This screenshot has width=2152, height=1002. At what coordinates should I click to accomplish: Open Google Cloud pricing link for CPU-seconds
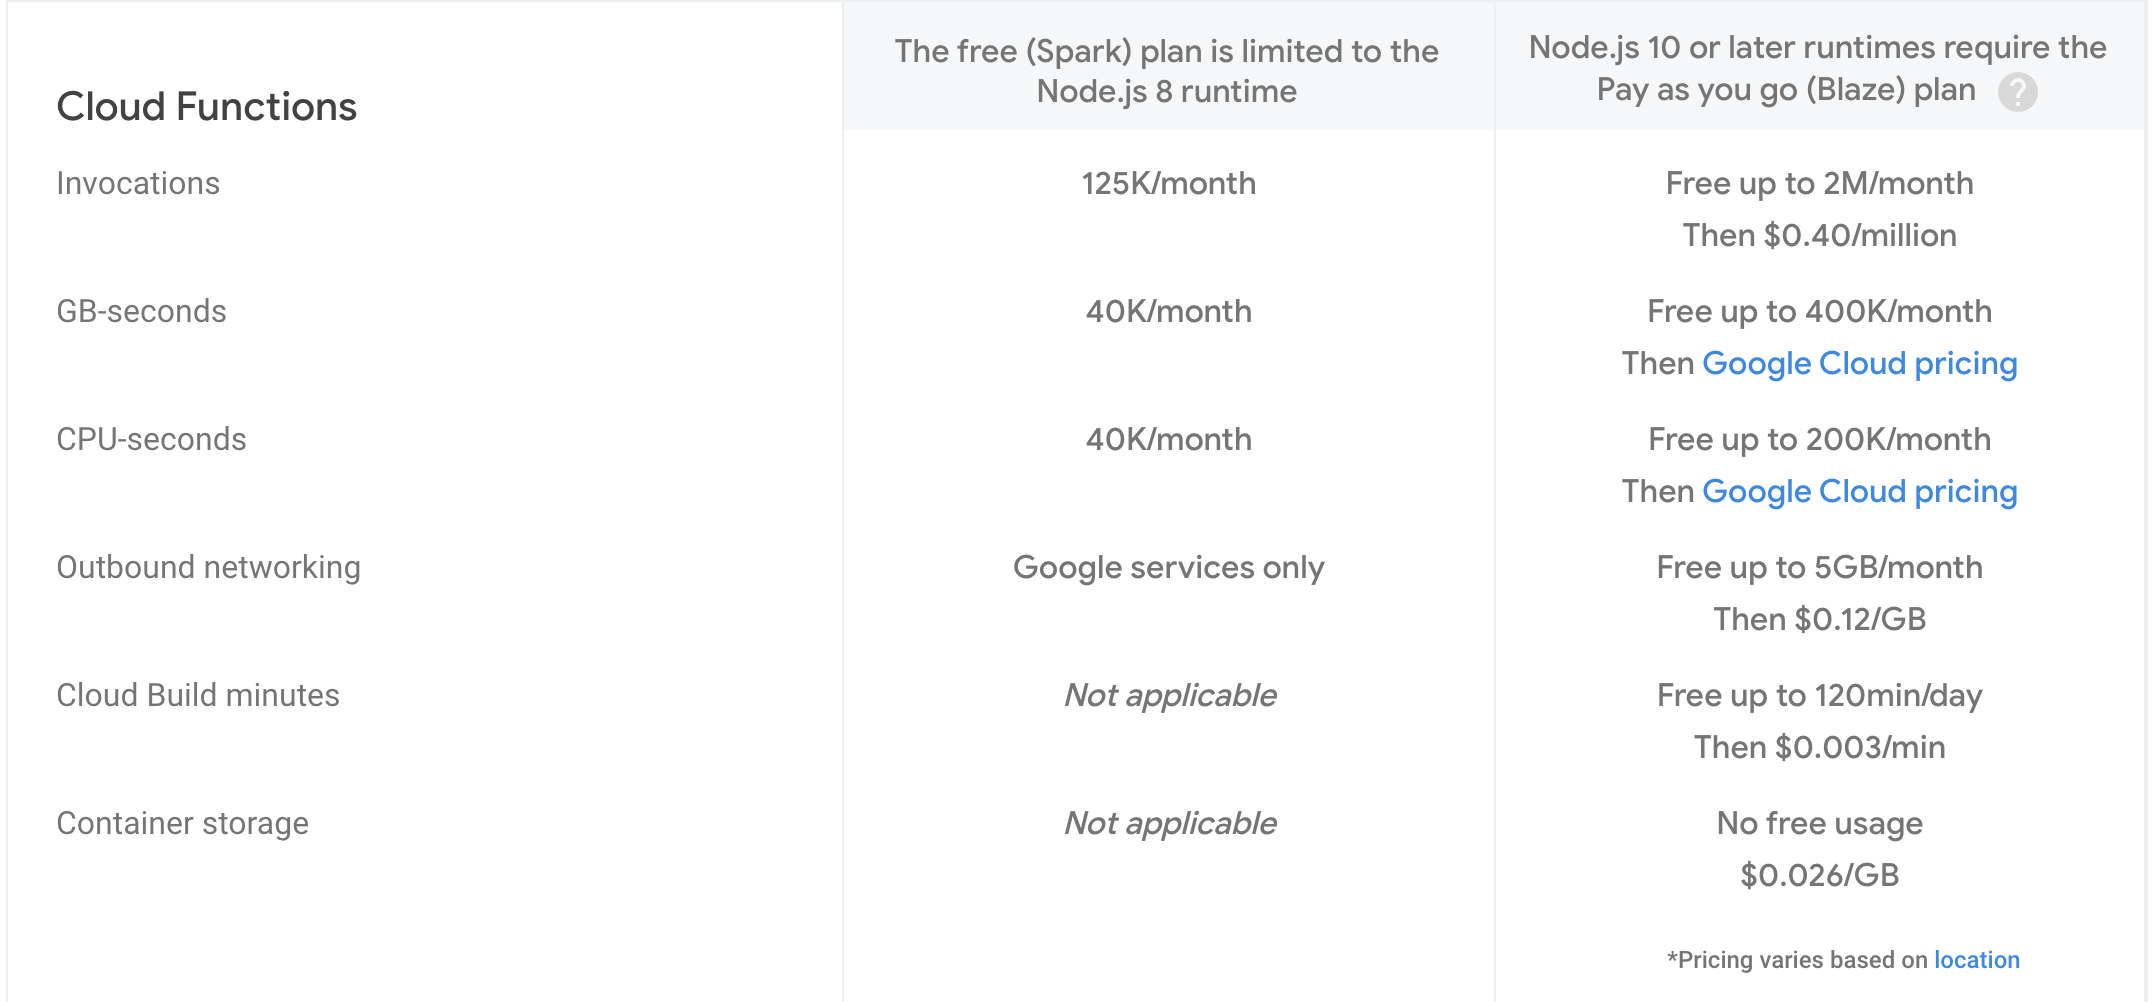(1859, 491)
